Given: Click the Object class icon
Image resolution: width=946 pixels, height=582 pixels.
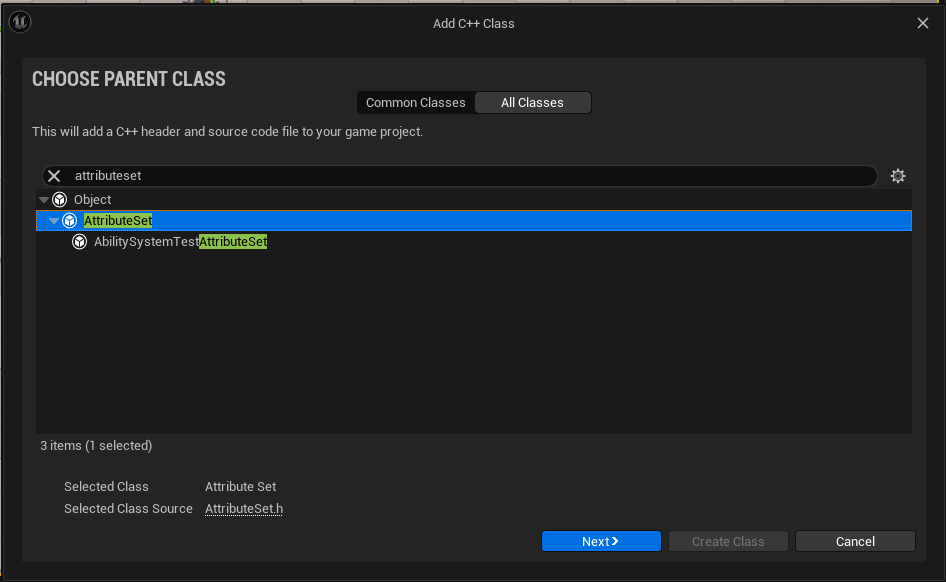Looking at the screenshot, I should [59, 199].
